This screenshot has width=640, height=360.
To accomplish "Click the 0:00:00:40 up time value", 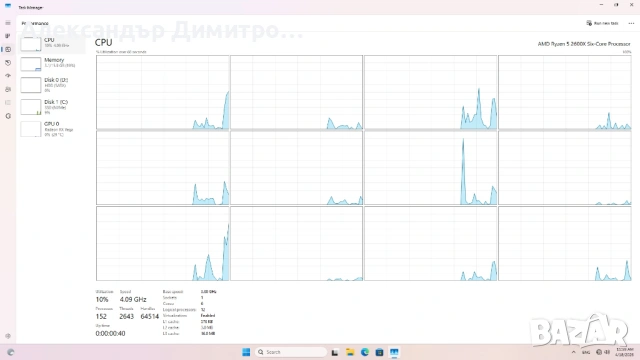I will pyautogui.click(x=110, y=333).
